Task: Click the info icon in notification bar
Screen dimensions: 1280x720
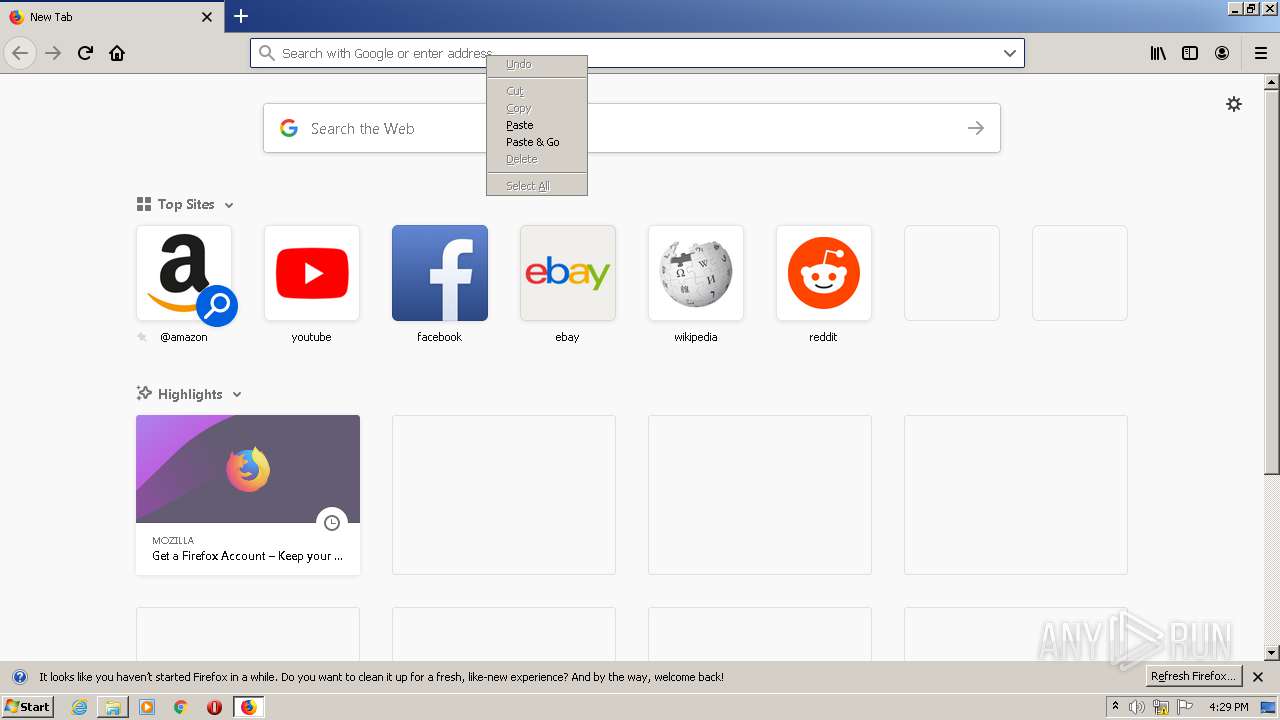Action: point(19,677)
